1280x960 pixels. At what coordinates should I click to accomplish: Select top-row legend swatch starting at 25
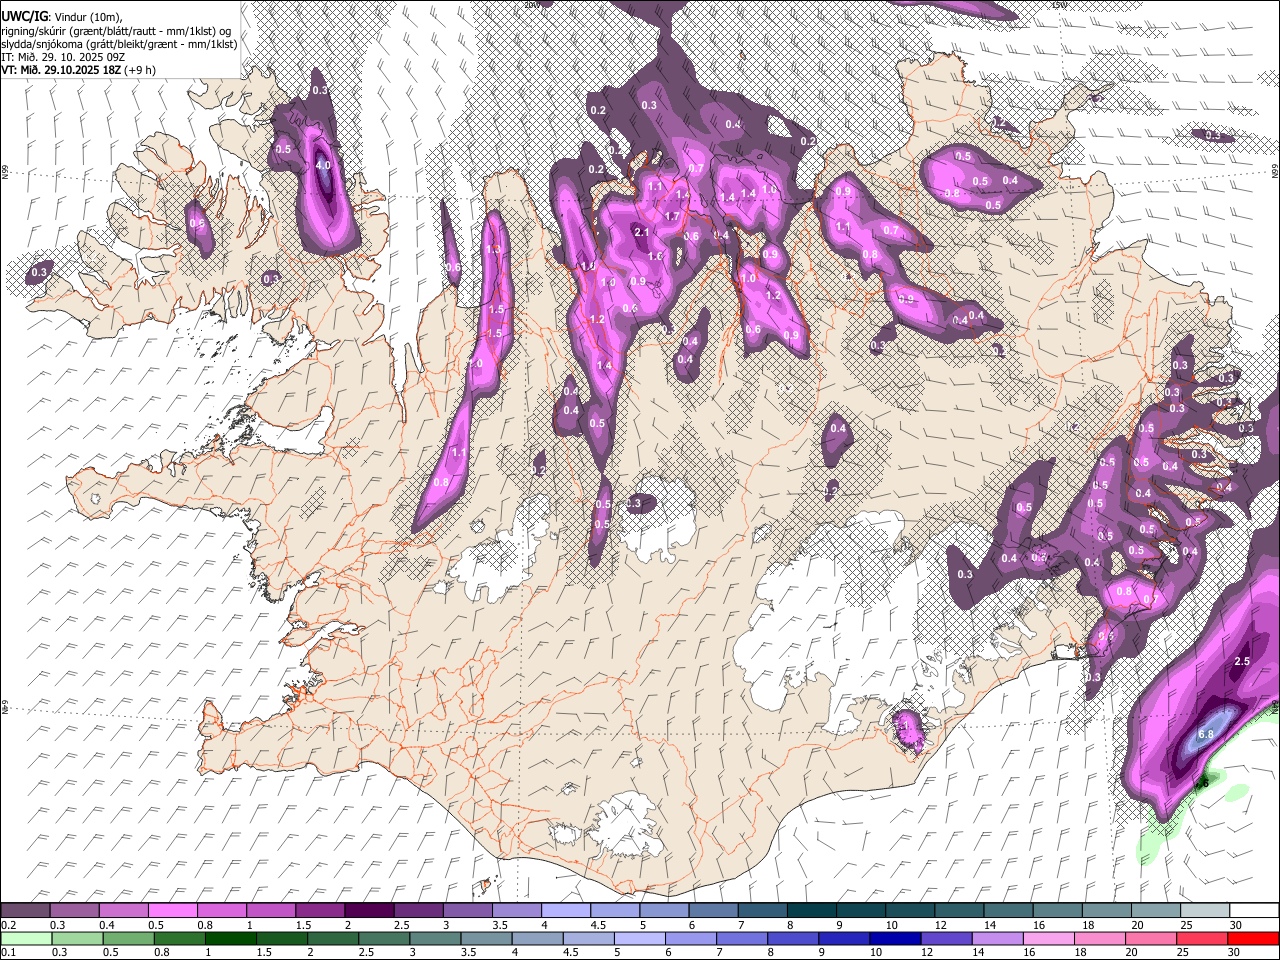coord(1205,910)
